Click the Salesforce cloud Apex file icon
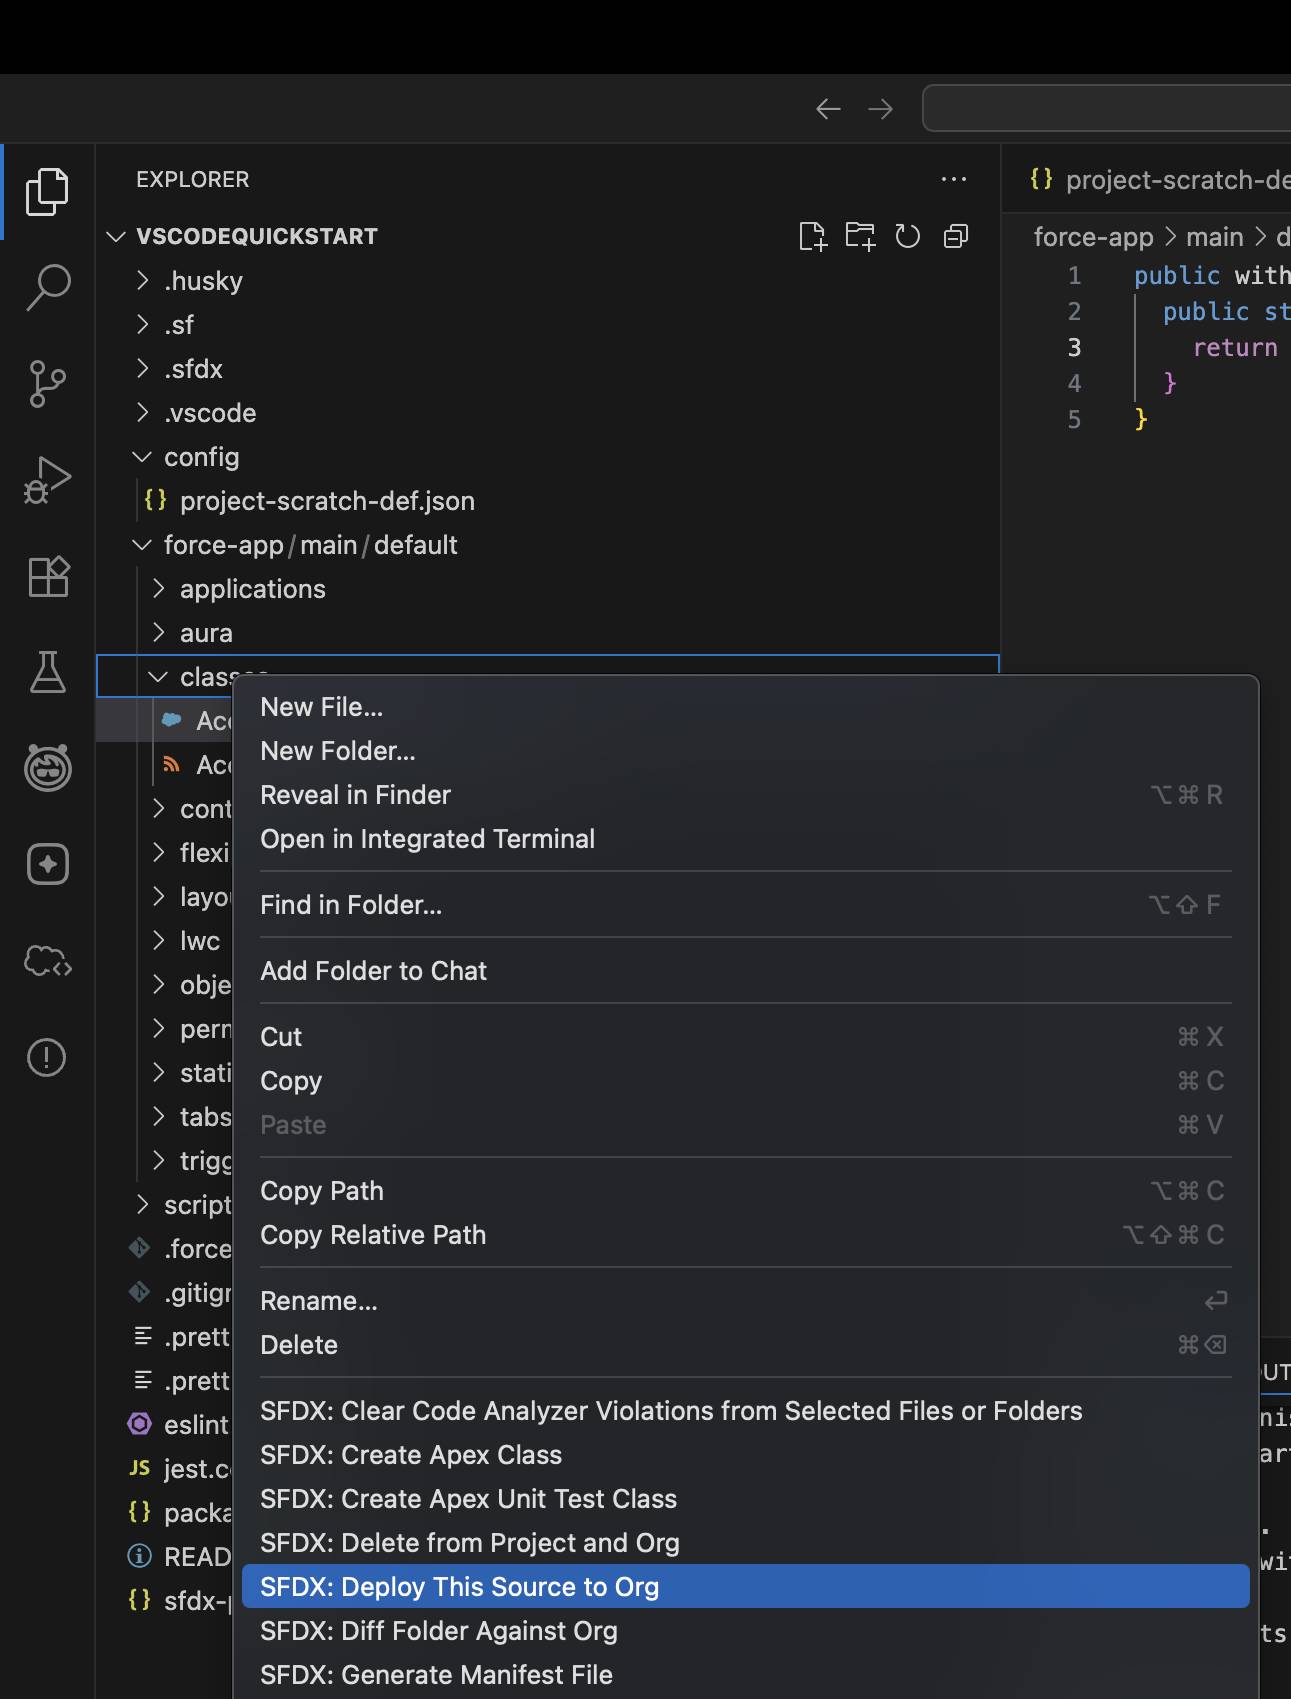 click(x=172, y=719)
